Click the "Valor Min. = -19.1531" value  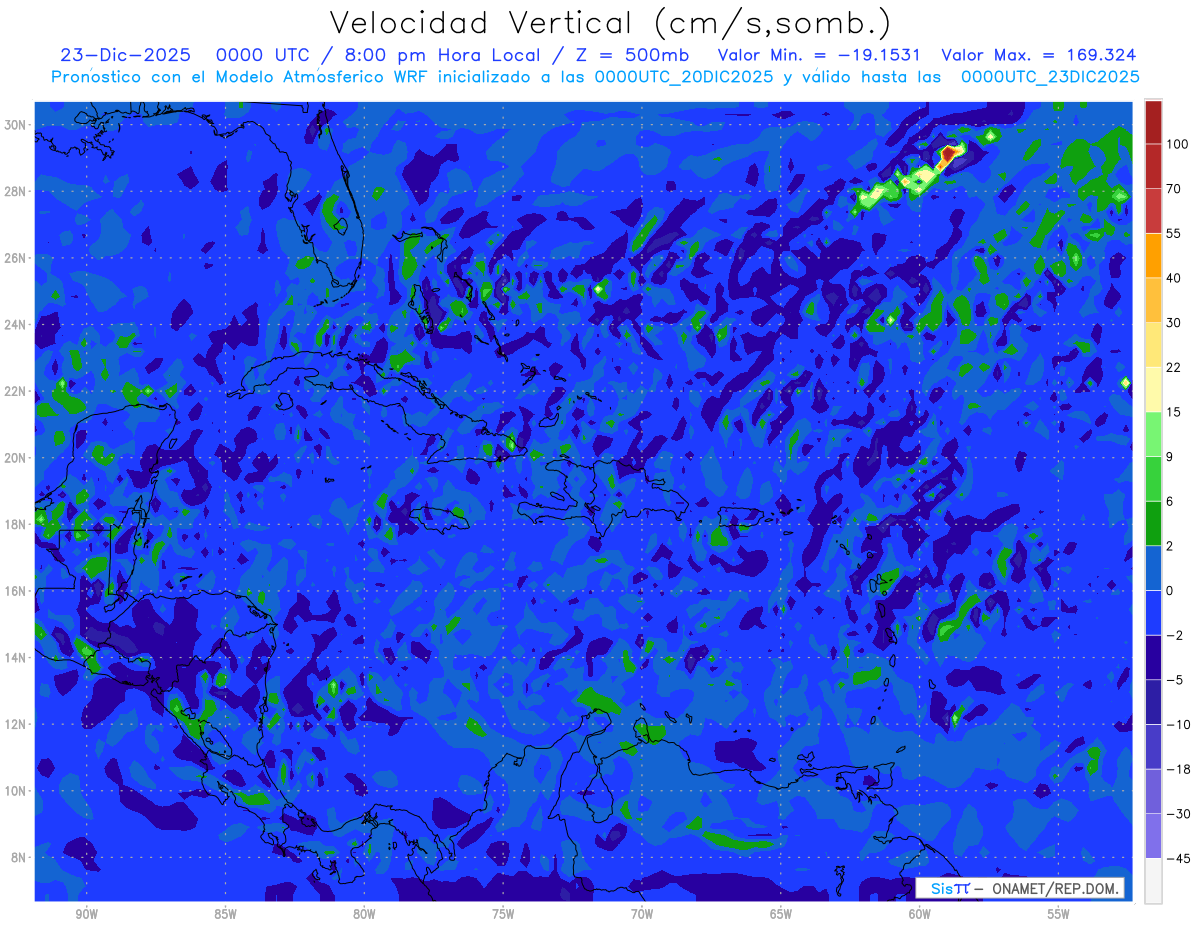point(820,56)
